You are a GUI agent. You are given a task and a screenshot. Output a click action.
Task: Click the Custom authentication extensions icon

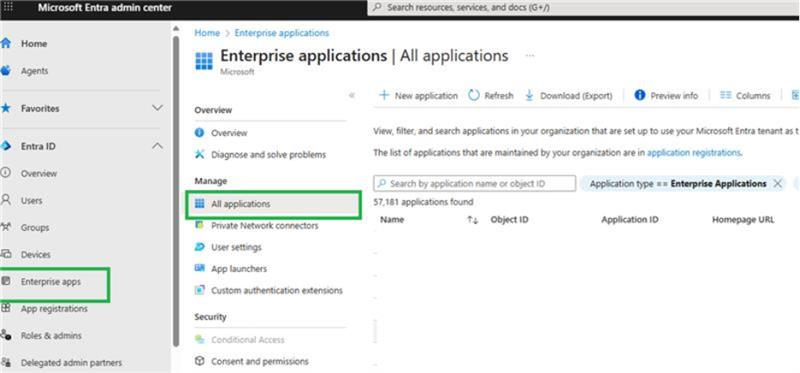pos(199,290)
